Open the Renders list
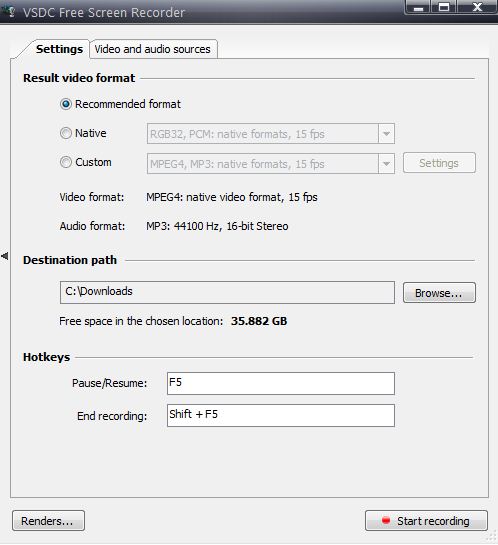 (48, 520)
